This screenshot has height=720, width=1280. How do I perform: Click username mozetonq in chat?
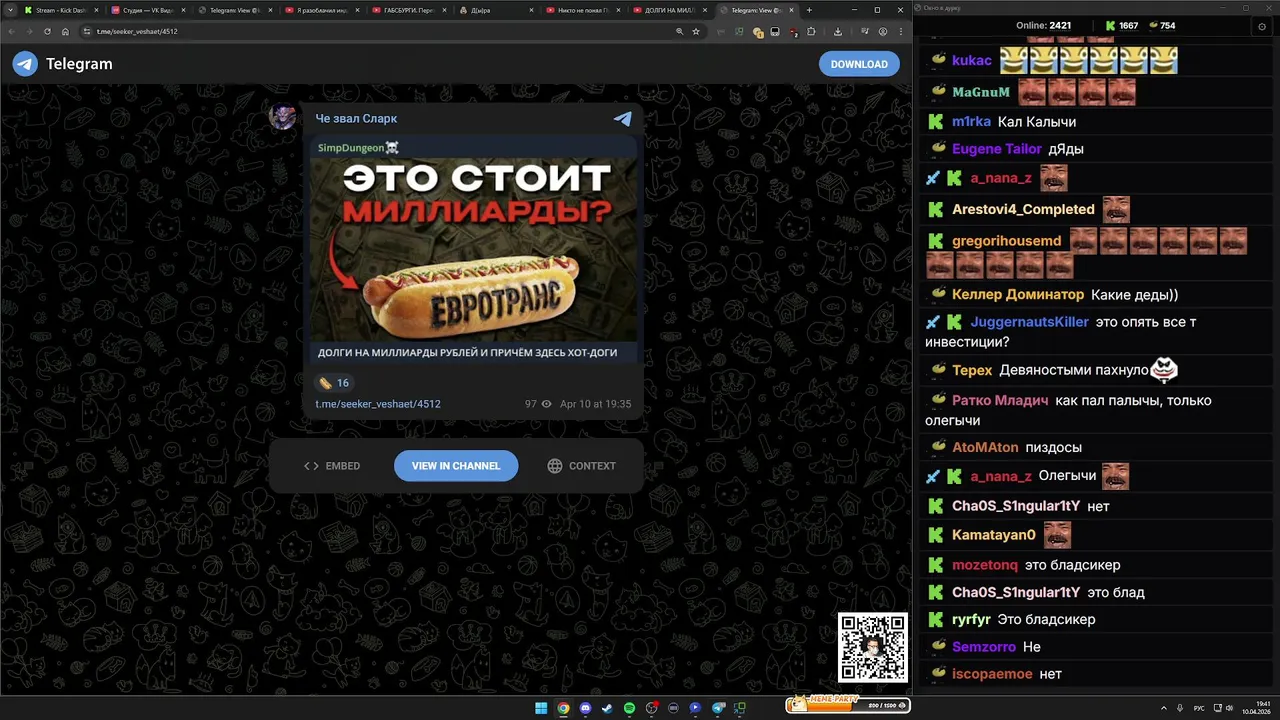pos(985,565)
